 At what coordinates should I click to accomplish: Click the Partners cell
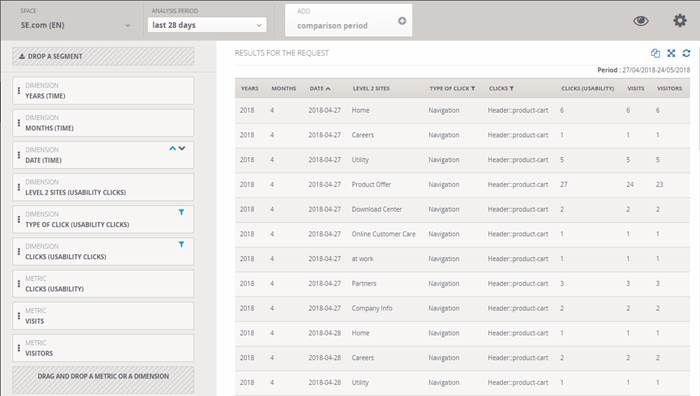coord(364,283)
